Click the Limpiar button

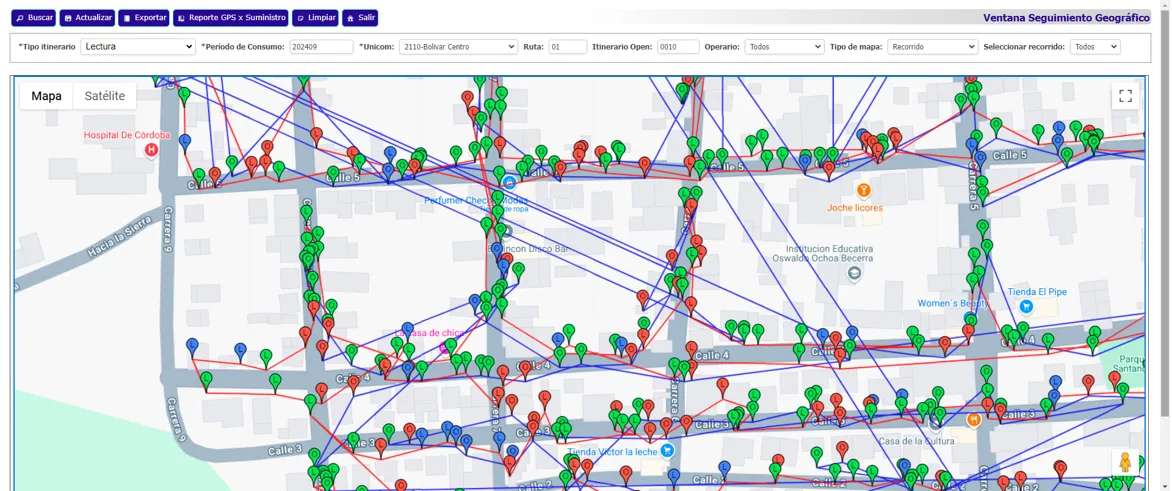316,18
